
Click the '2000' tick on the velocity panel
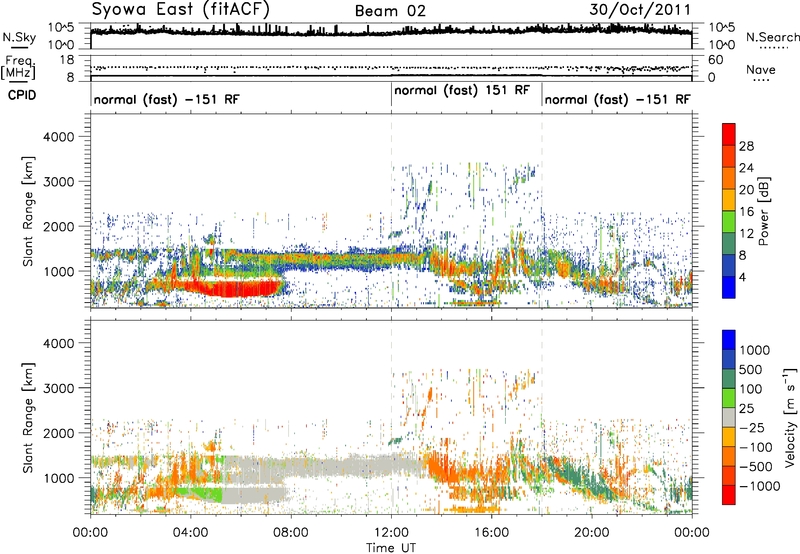point(59,433)
